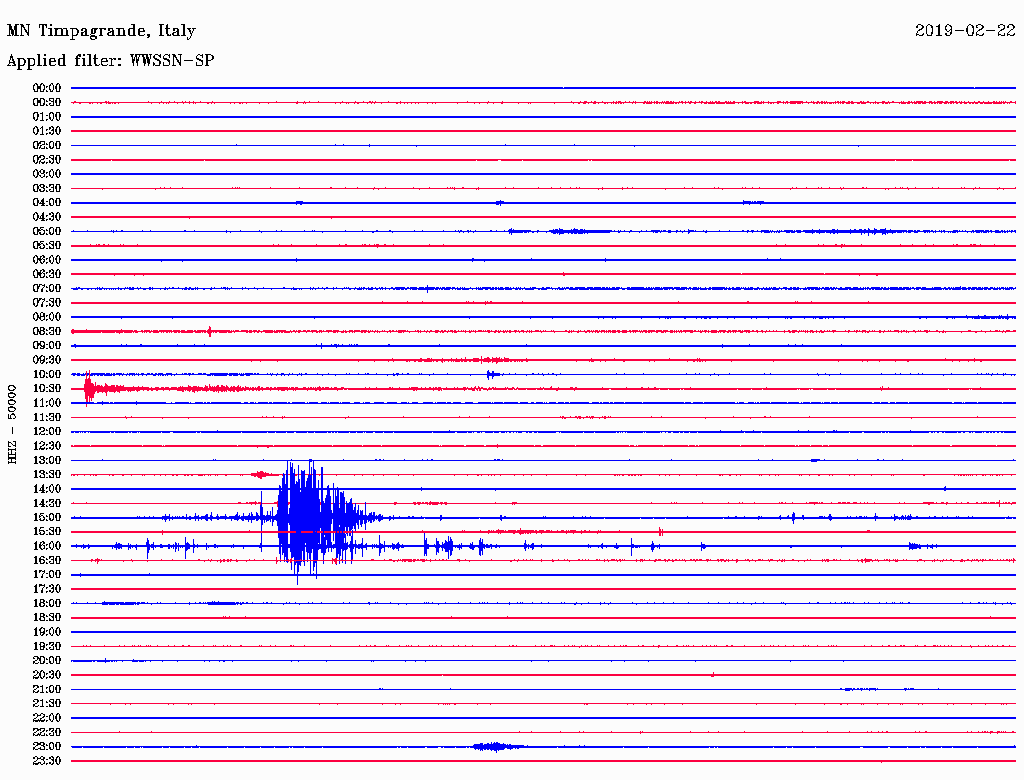Click the '10:30' time label
Viewport: 1024px width, 780px height.
(46, 389)
